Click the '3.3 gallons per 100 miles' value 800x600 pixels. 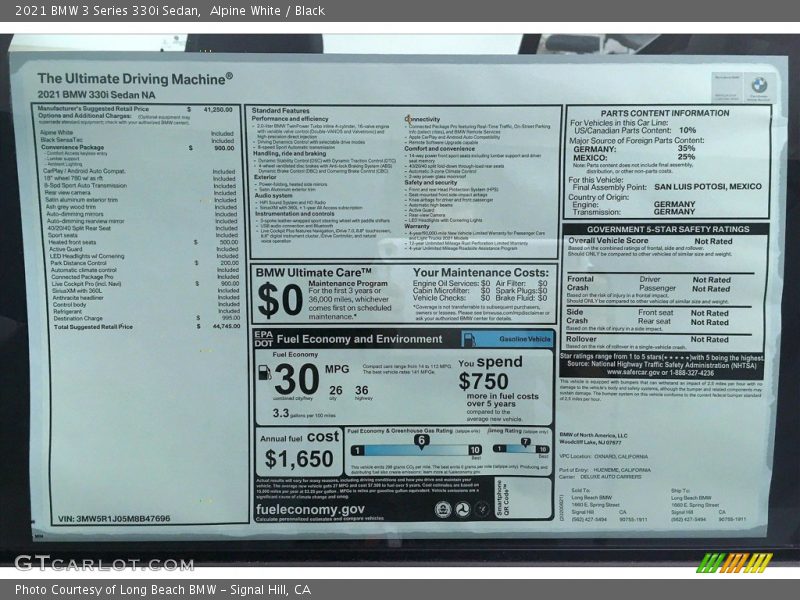(304, 413)
